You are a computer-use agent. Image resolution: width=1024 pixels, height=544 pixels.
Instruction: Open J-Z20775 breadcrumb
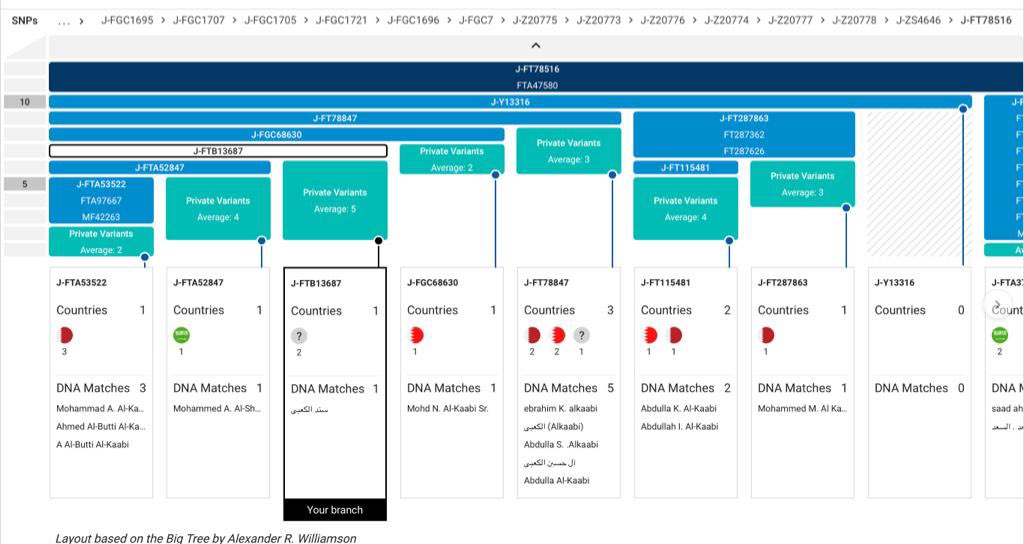(x=535, y=20)
